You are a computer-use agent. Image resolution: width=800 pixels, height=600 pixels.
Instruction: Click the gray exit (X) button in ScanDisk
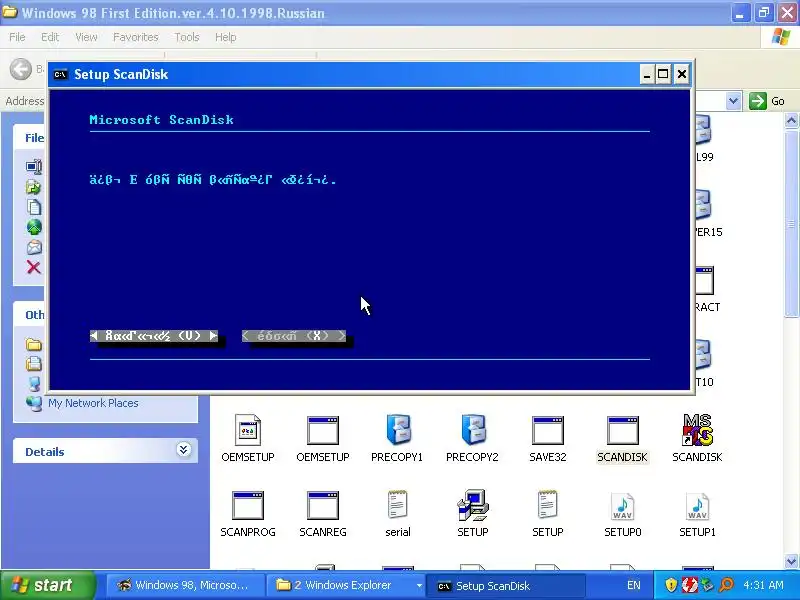pyautogui.click(x=294, y=336)
